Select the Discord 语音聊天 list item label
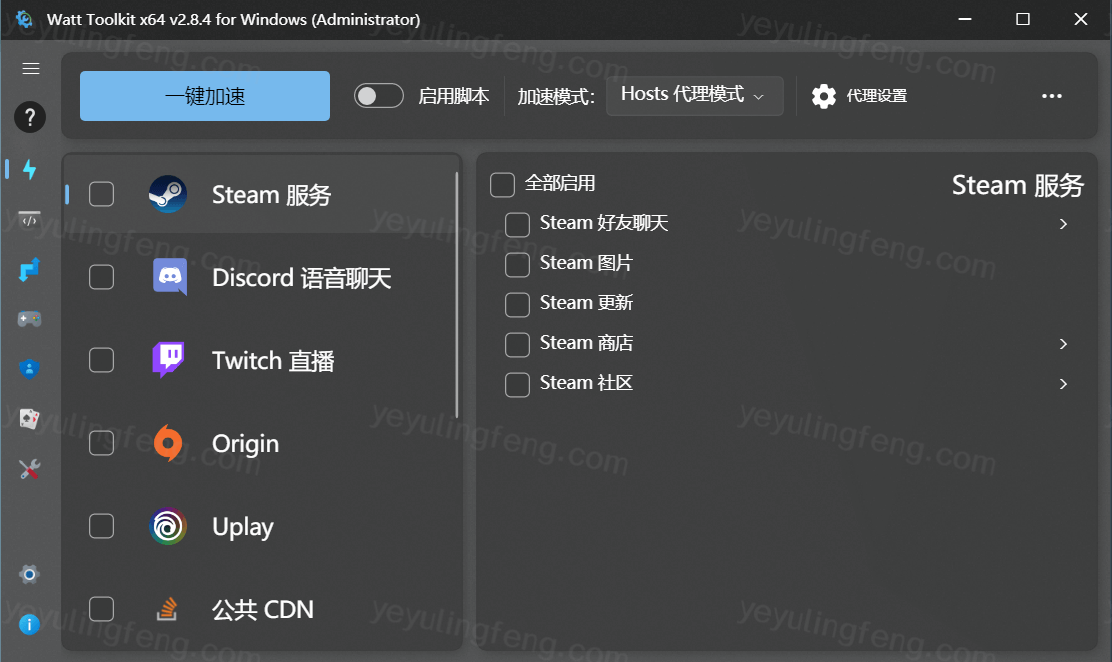 (301, 278)
